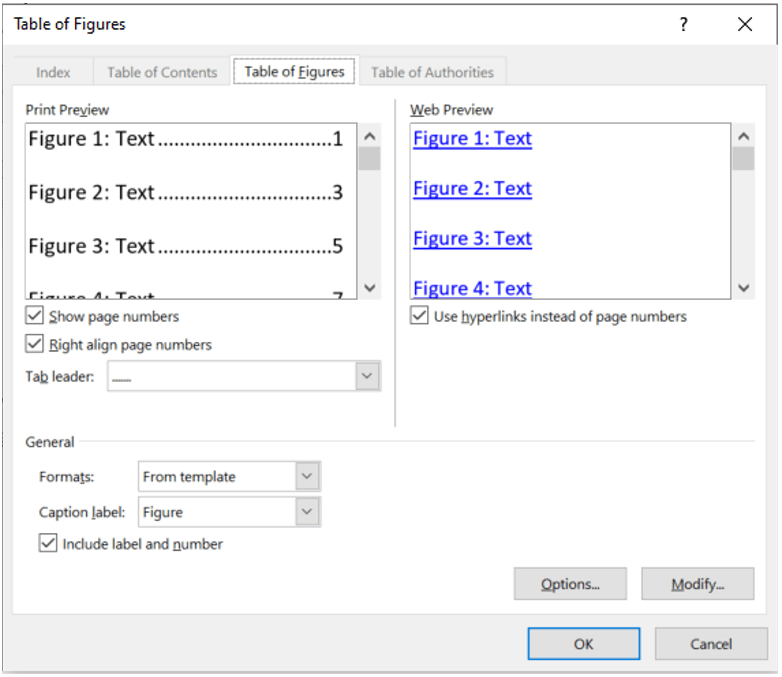This screenshot has height=677, width=782.
Task: Open the Caption label dropdown
Action: click(x=307, y=512)
